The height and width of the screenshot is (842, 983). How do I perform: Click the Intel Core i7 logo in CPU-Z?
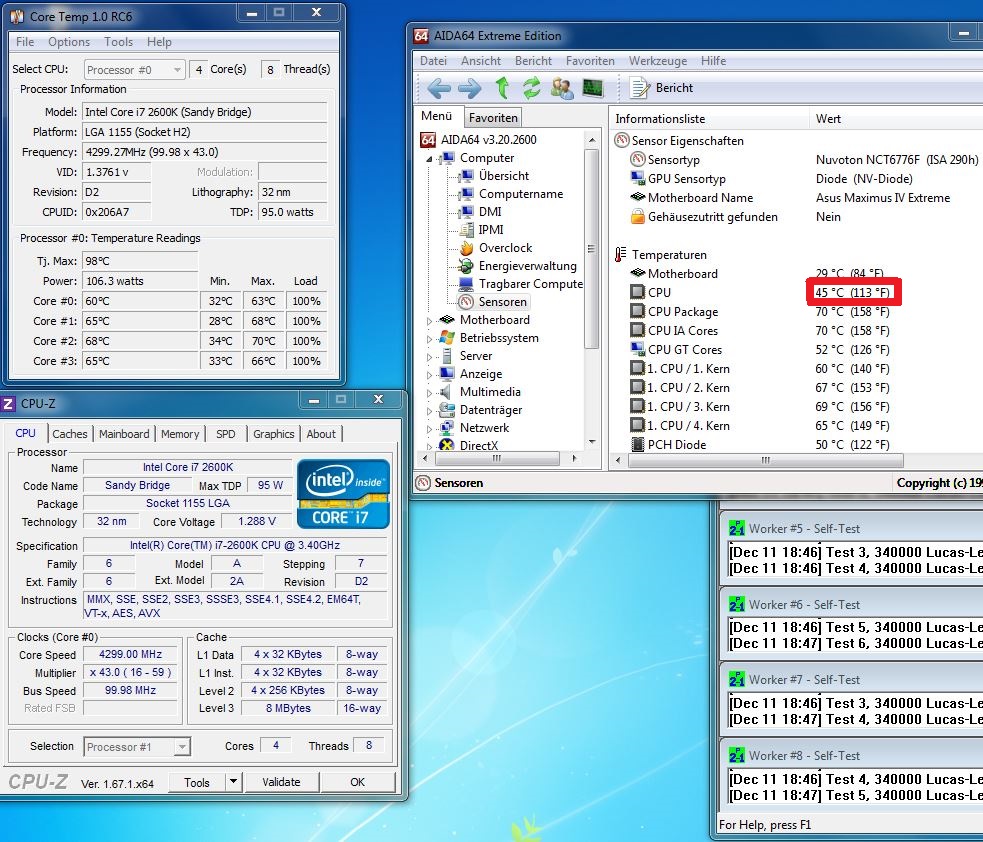[x=343, y=494]
